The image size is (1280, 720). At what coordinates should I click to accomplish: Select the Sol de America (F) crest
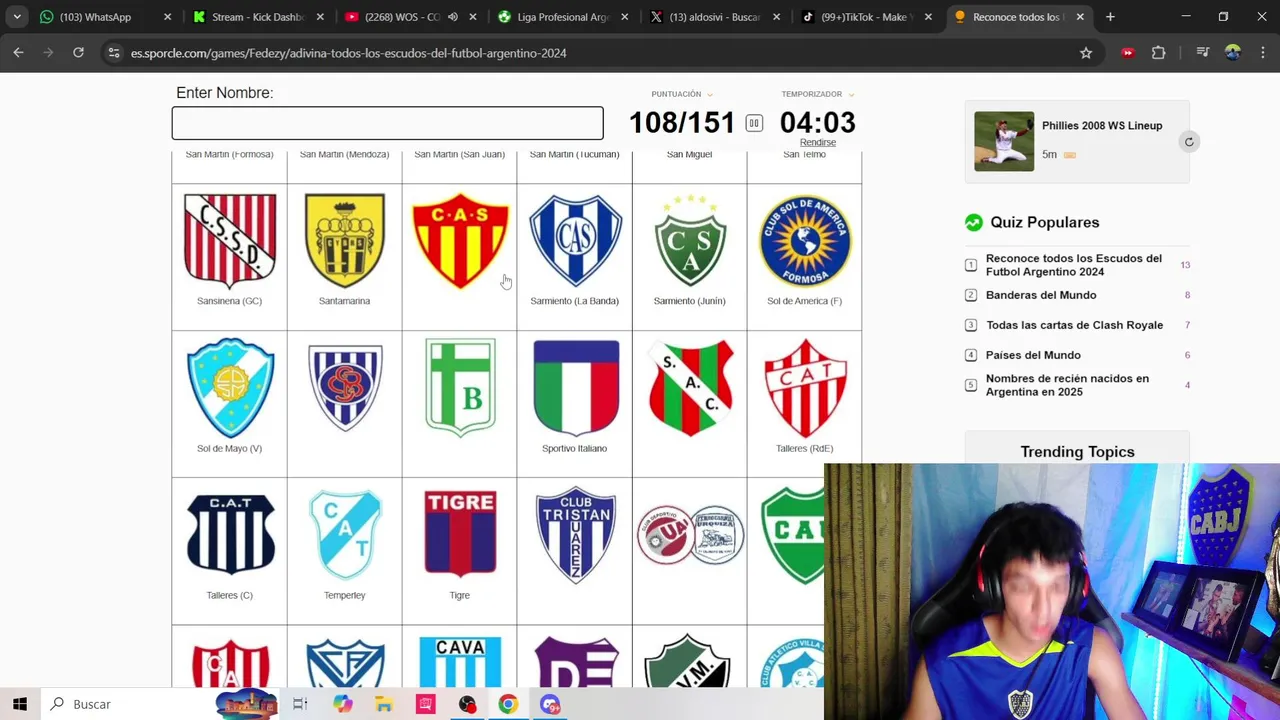click(x=804, y=241)
